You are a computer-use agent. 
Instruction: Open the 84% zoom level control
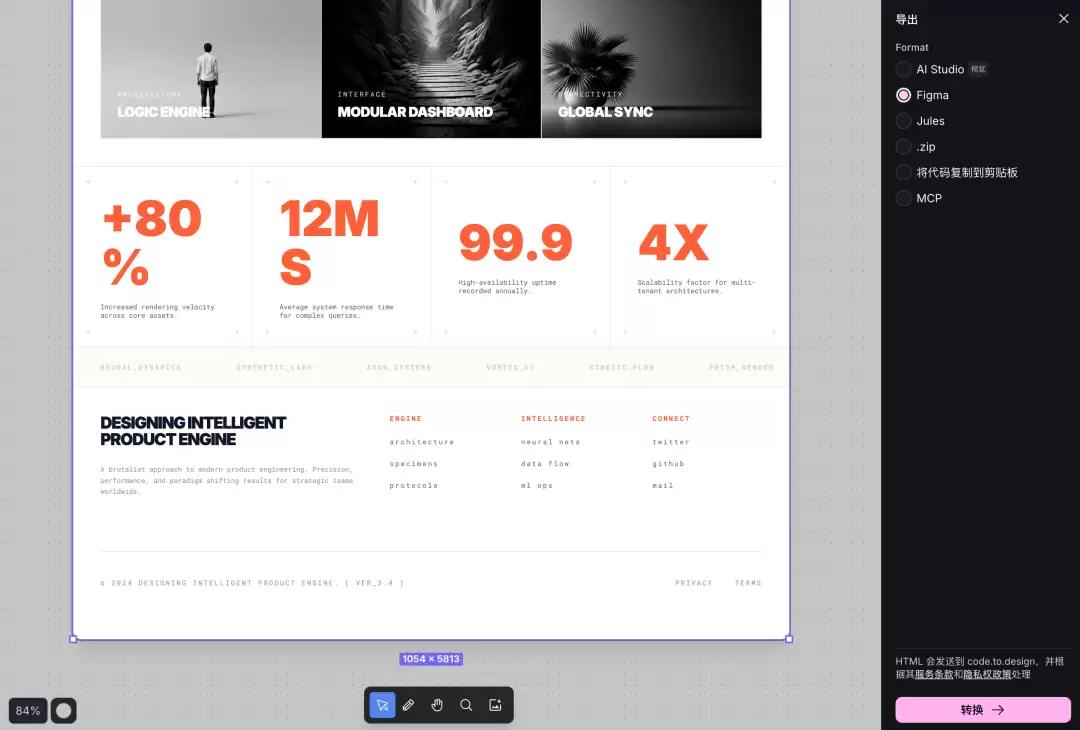(x=28, y=711)
